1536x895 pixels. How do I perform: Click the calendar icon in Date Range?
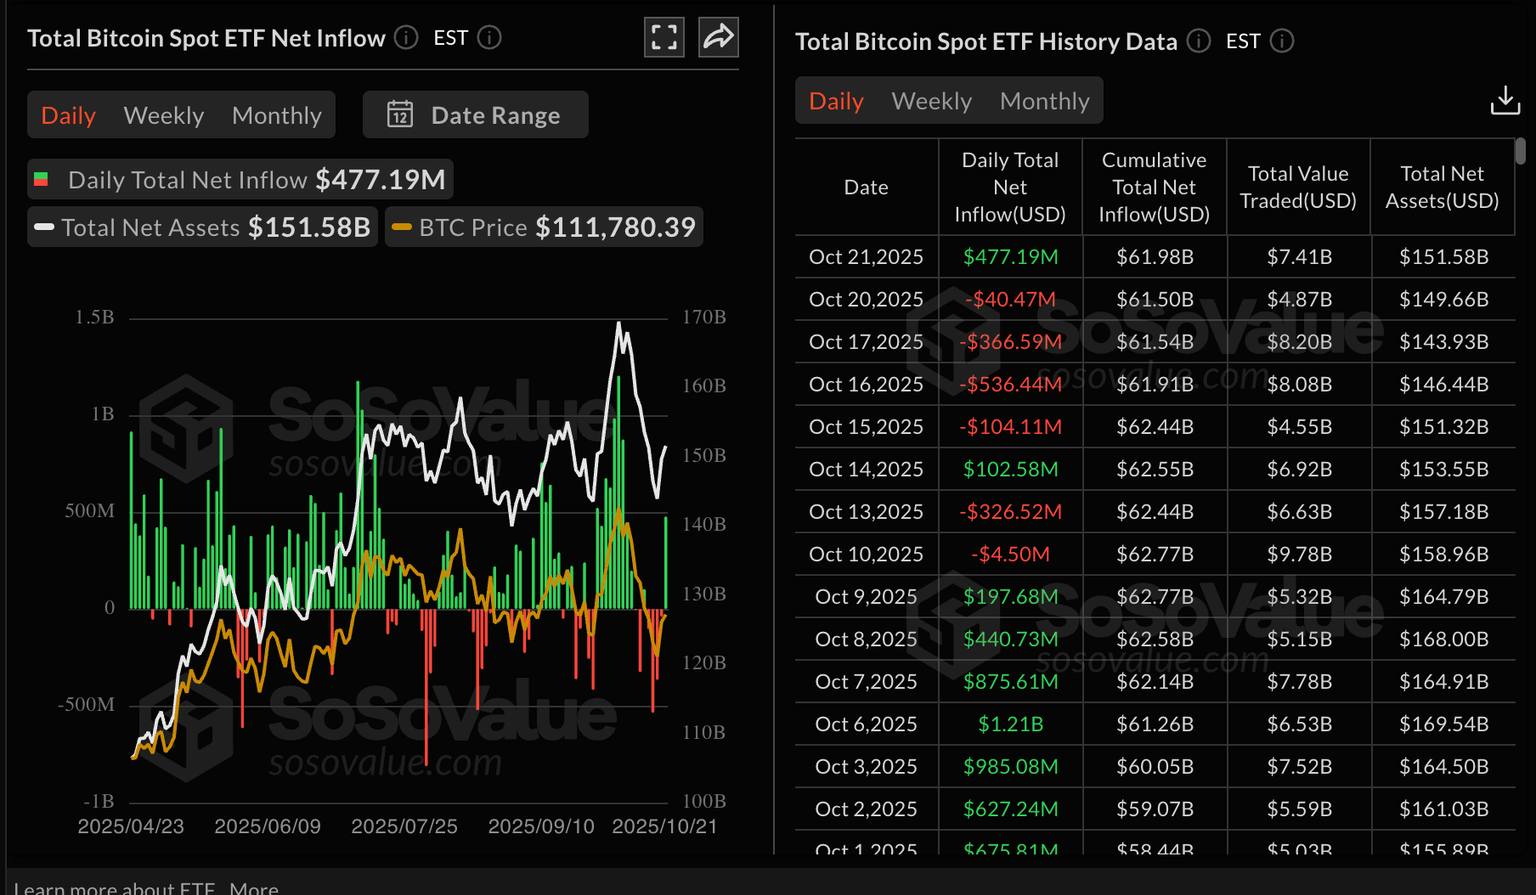400,114
